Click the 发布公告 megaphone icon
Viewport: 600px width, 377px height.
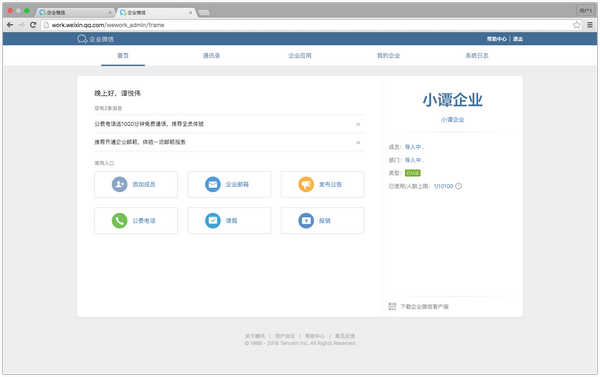(x=306, y=184)
